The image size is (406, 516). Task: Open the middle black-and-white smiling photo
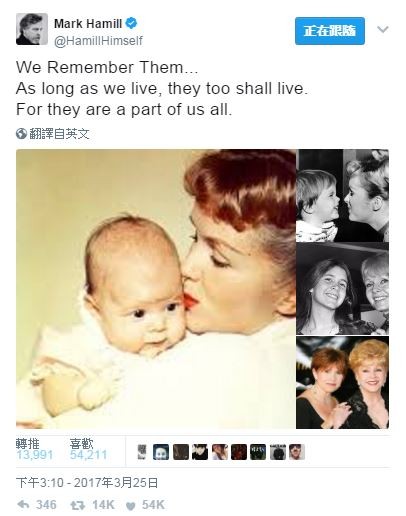tap(342, 289)
